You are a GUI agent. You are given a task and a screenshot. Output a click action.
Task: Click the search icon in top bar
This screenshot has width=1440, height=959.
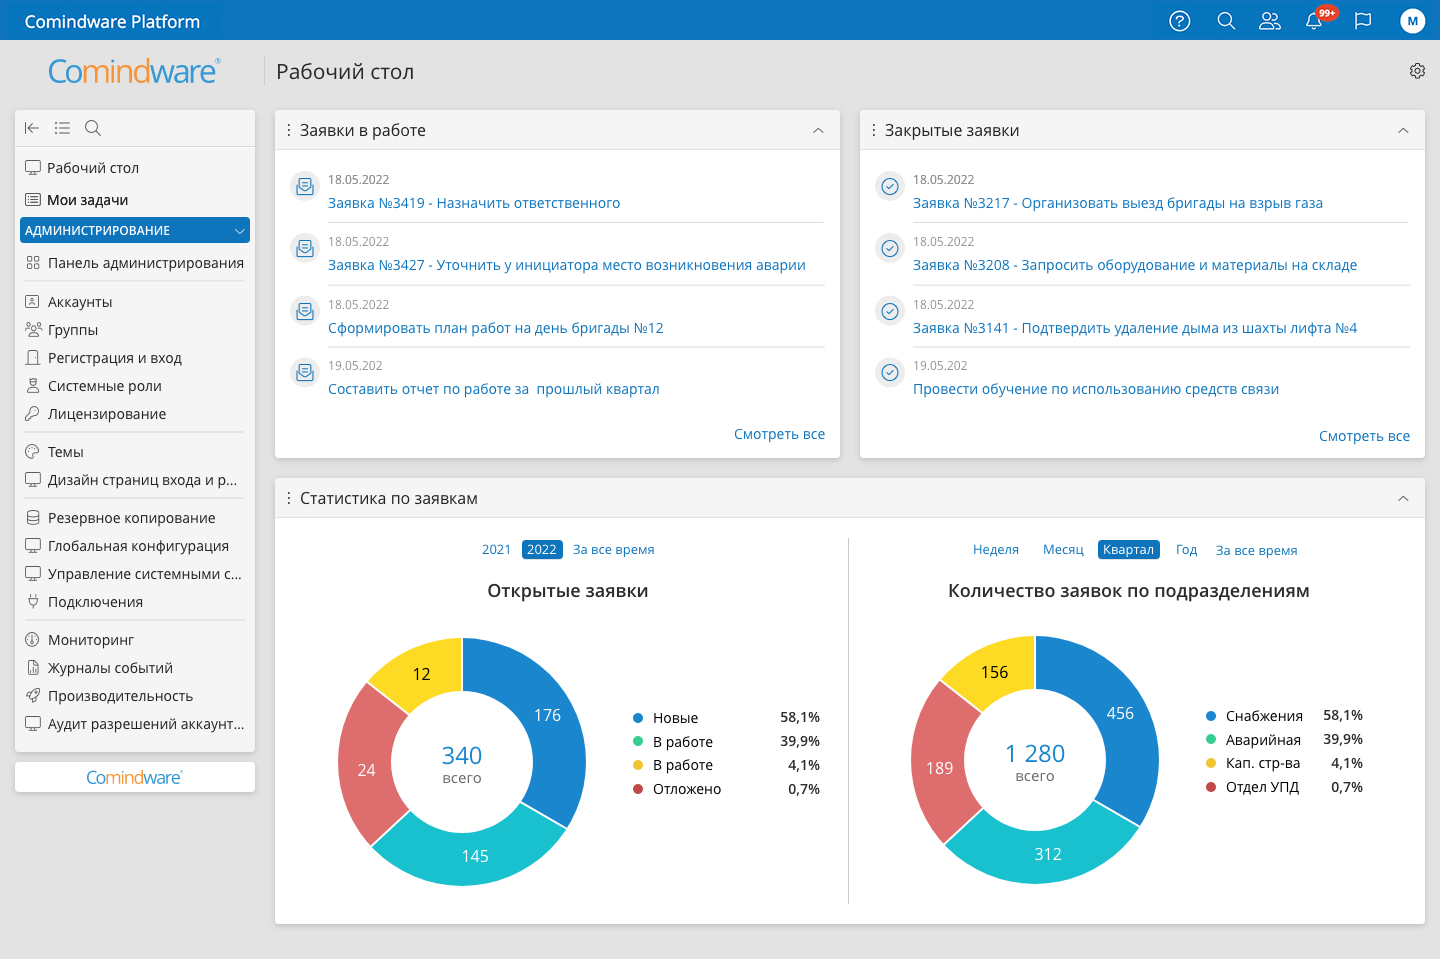1226,21
